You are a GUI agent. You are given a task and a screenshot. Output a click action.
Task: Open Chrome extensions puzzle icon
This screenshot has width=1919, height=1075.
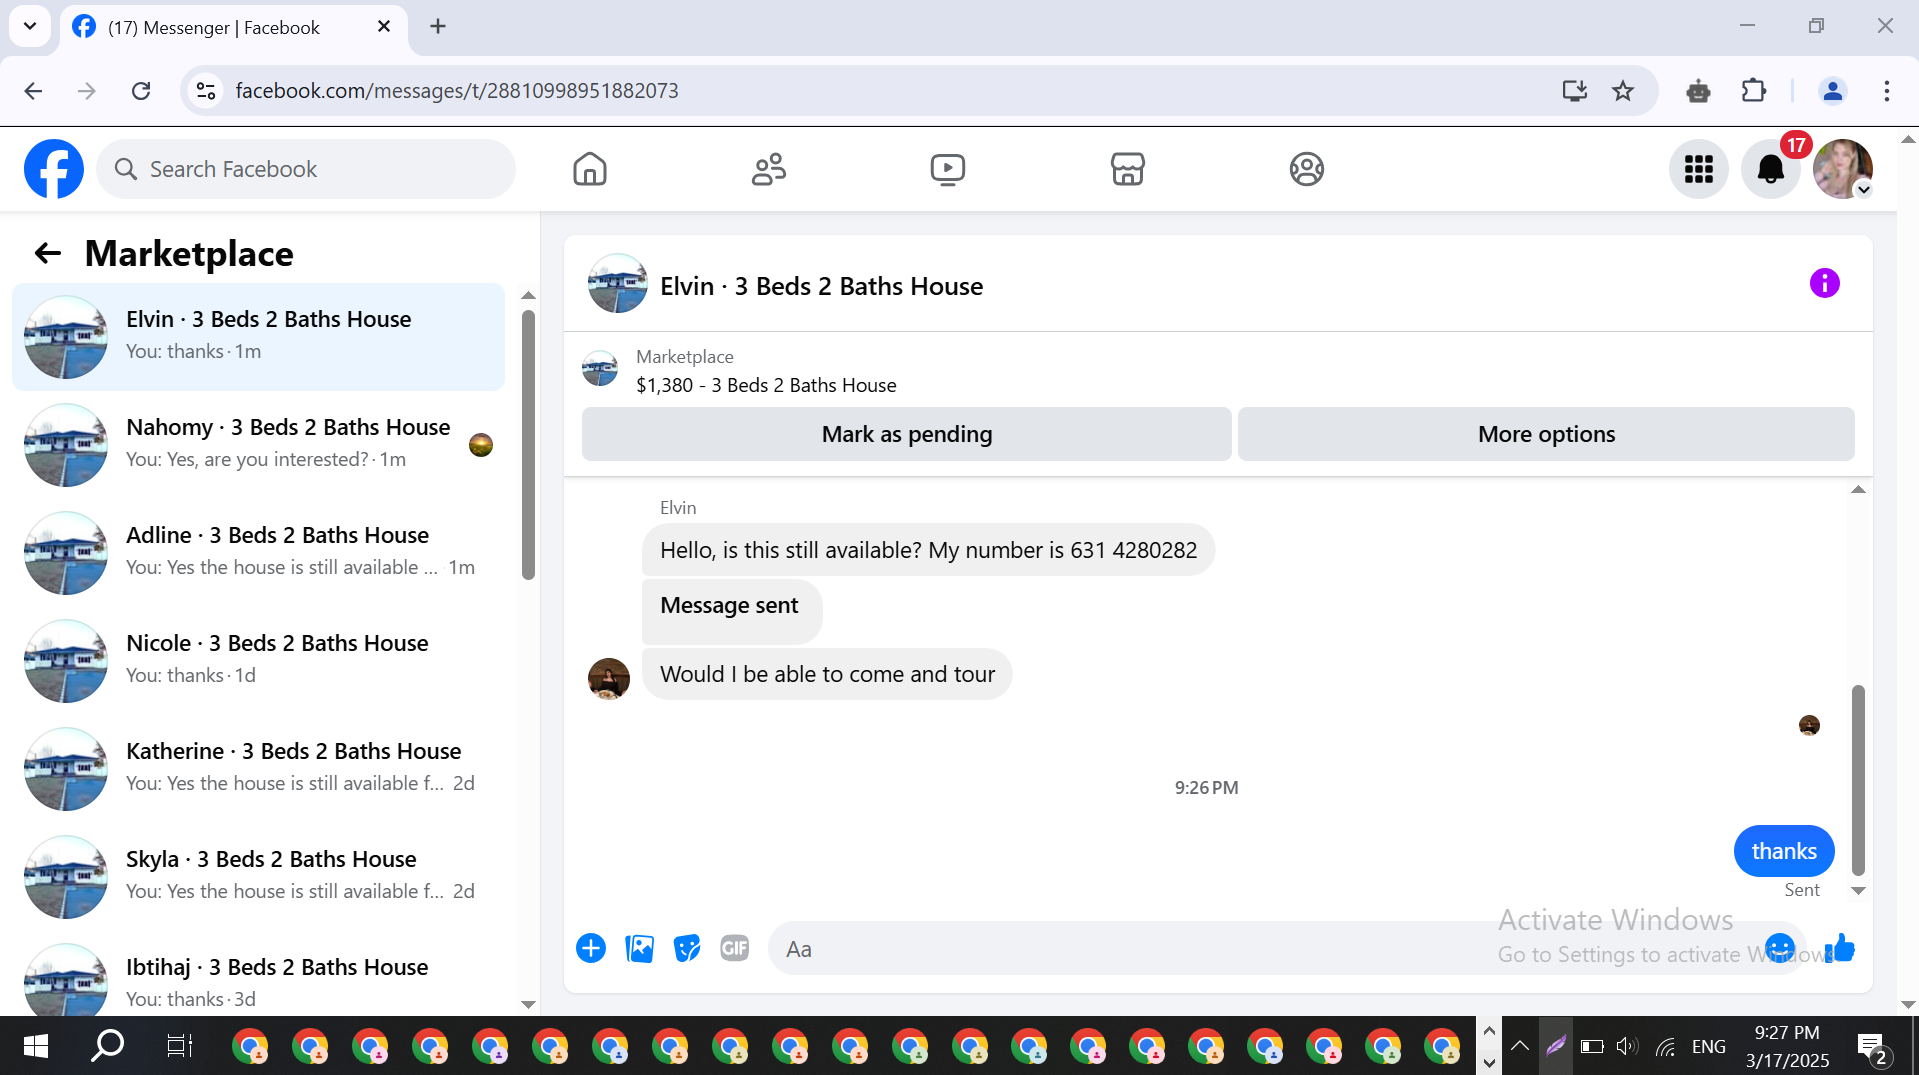coord(1754,91)
